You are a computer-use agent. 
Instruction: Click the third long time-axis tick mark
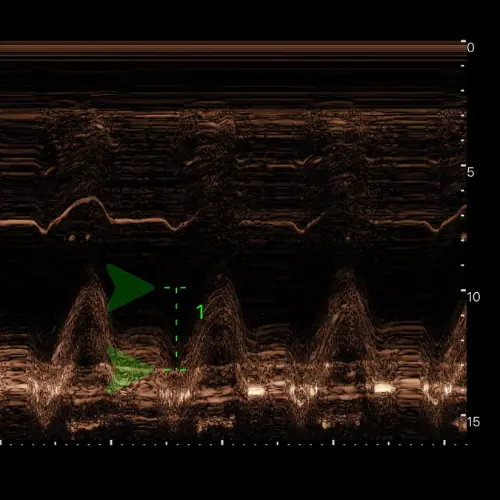333,442
